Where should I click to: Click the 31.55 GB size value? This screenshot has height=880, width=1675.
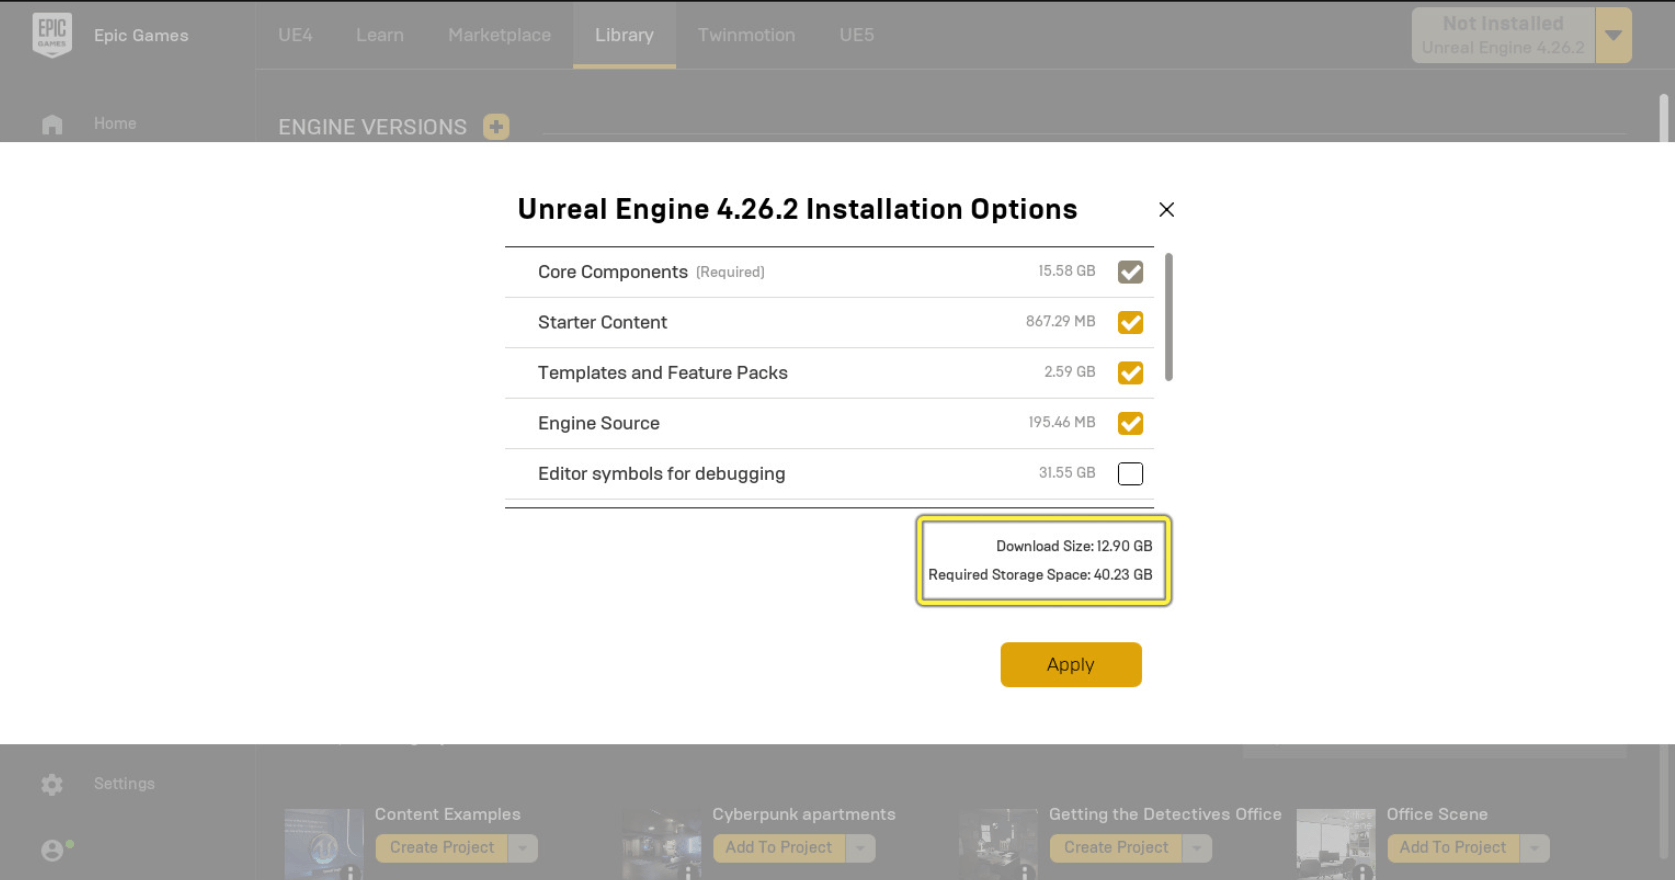(x=1067, y=473)
